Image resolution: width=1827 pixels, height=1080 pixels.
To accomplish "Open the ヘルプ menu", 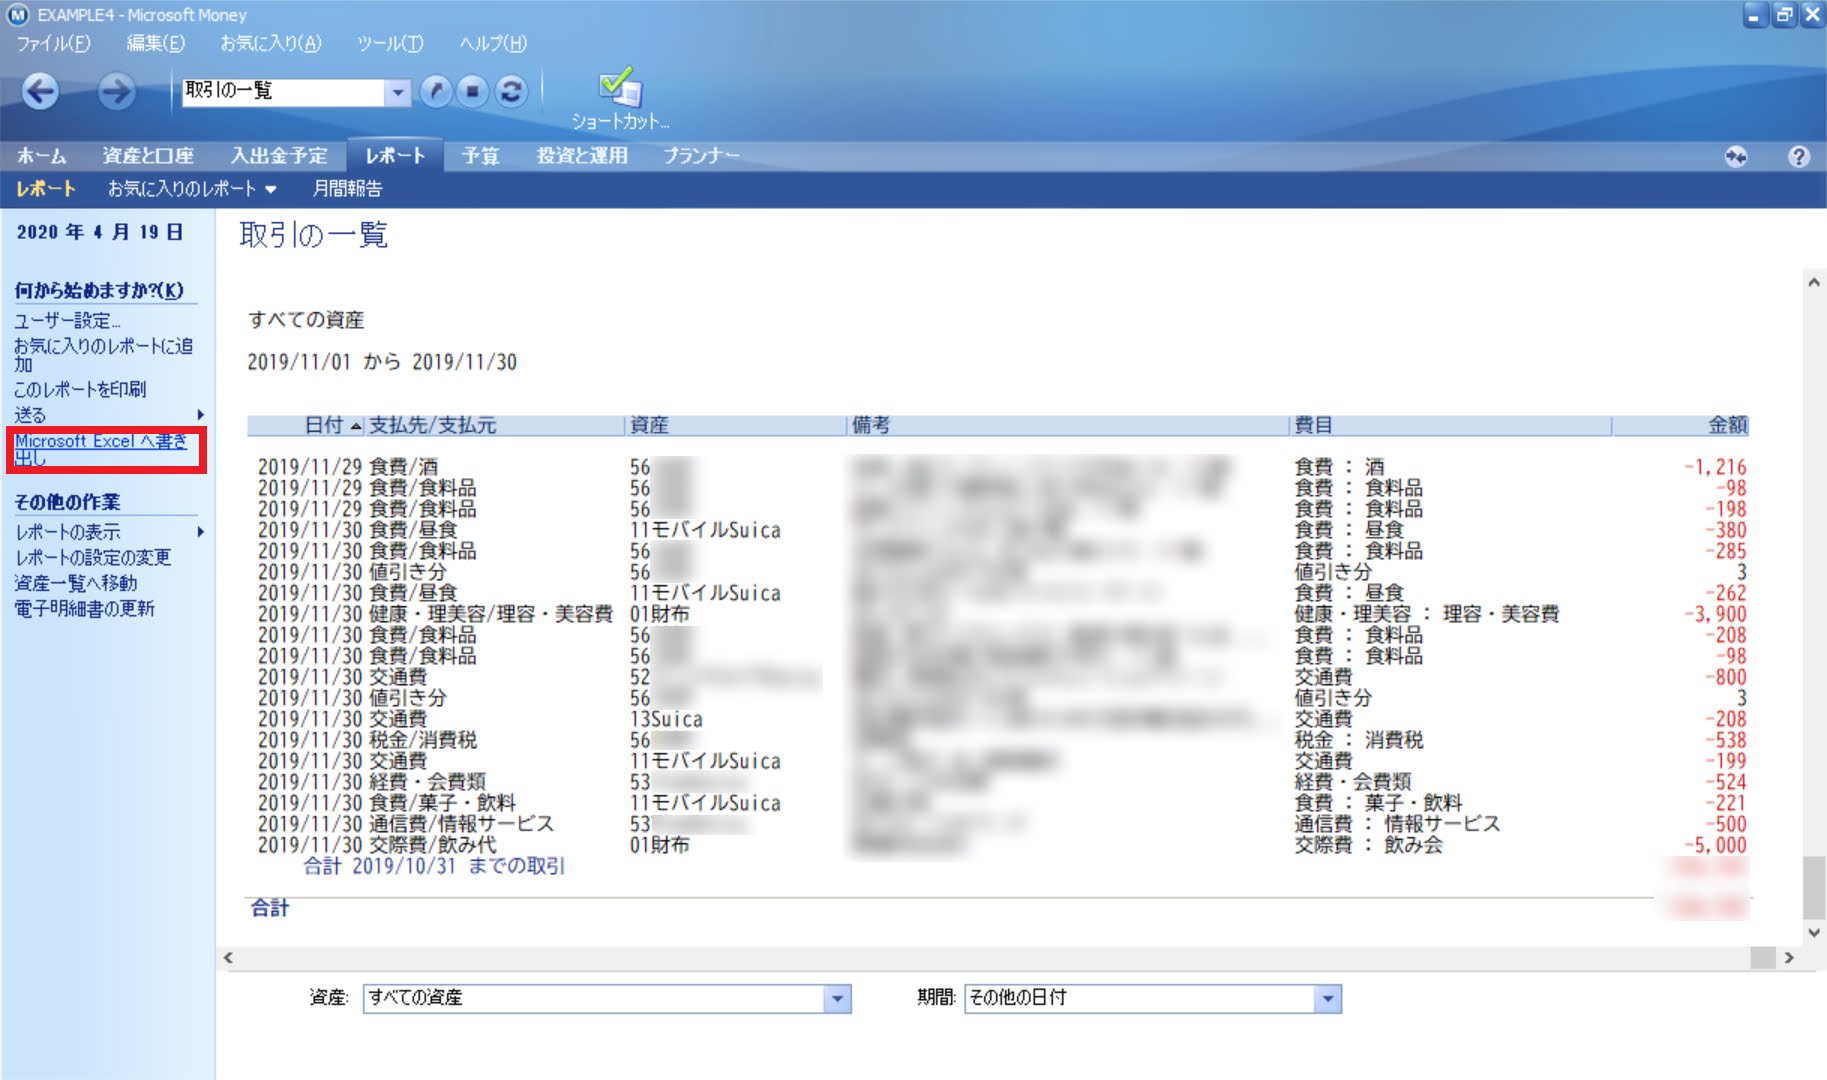I will (x=493, y=43).
